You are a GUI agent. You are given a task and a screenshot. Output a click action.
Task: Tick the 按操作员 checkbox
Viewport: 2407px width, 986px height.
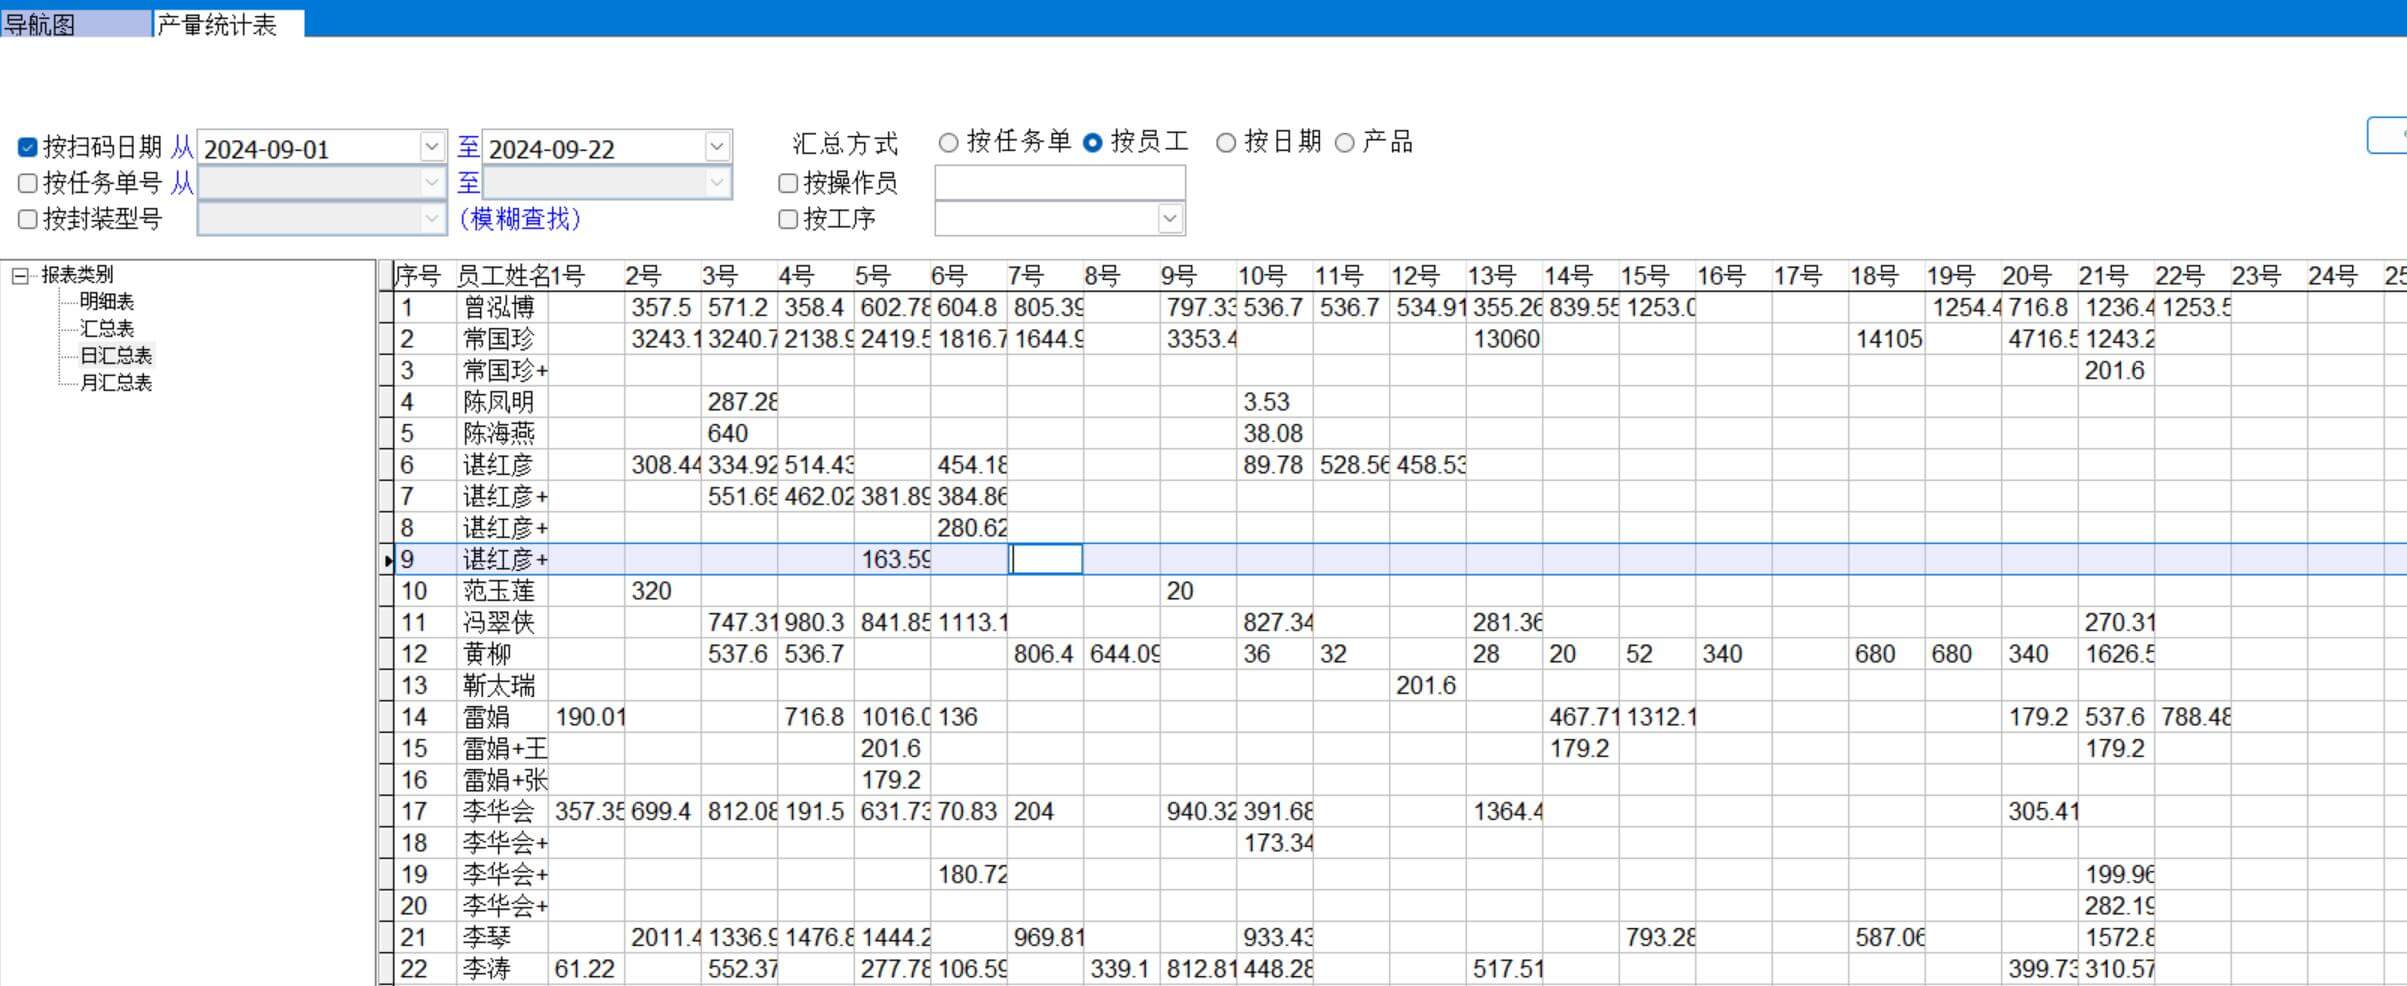tap(788, 183)
